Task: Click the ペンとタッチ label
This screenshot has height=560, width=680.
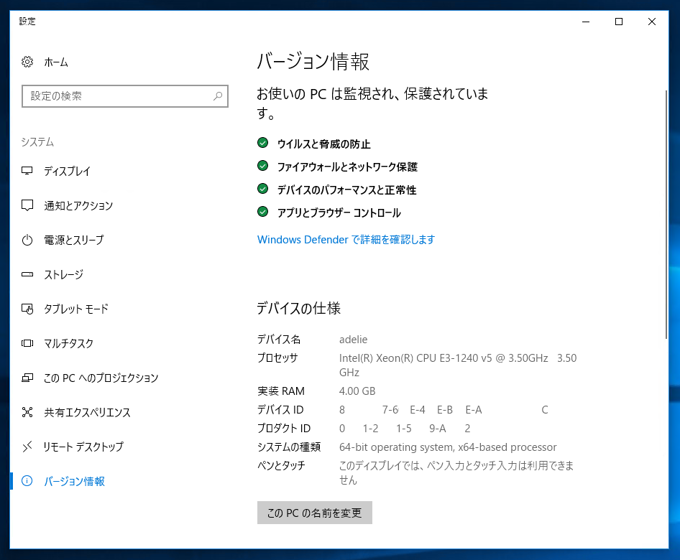Action: [x=281, y=465]
